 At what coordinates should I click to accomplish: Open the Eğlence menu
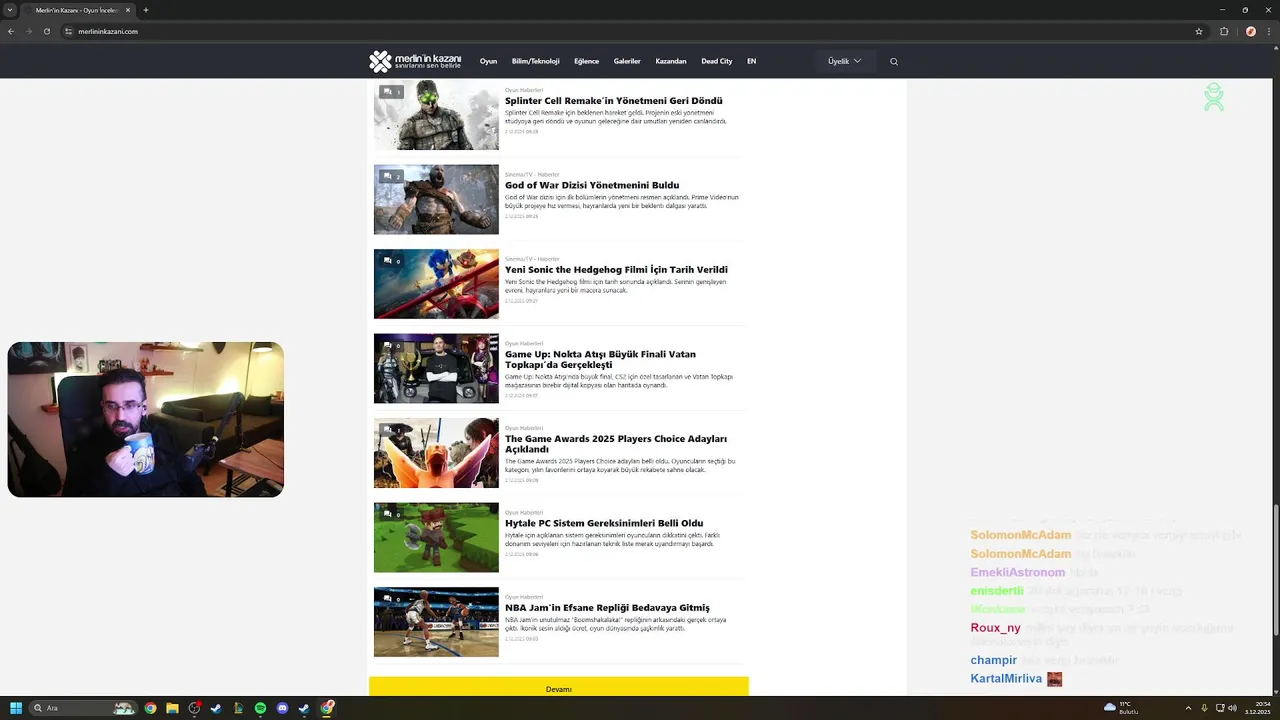point(586,61)
